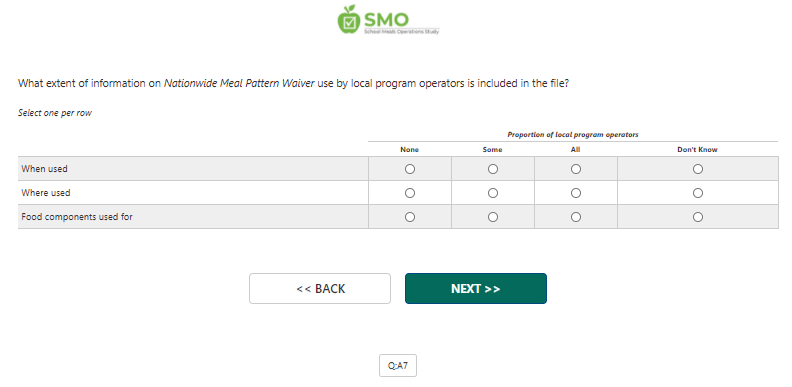Select None for Where used
792x387 pixels.
[x=410, y=193]
